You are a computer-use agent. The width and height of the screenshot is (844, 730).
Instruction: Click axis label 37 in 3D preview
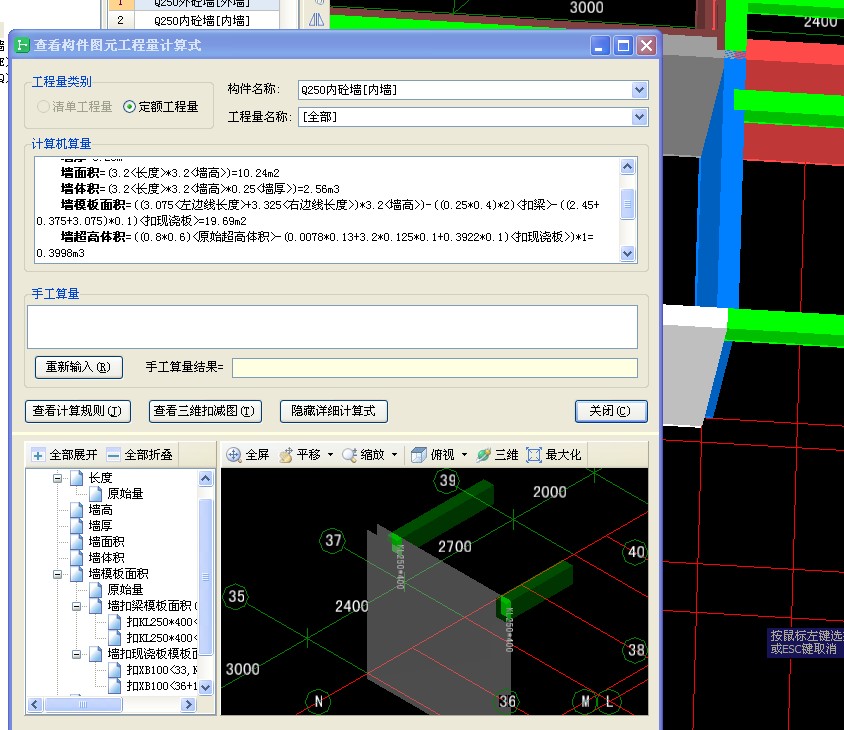click(333, 541)
